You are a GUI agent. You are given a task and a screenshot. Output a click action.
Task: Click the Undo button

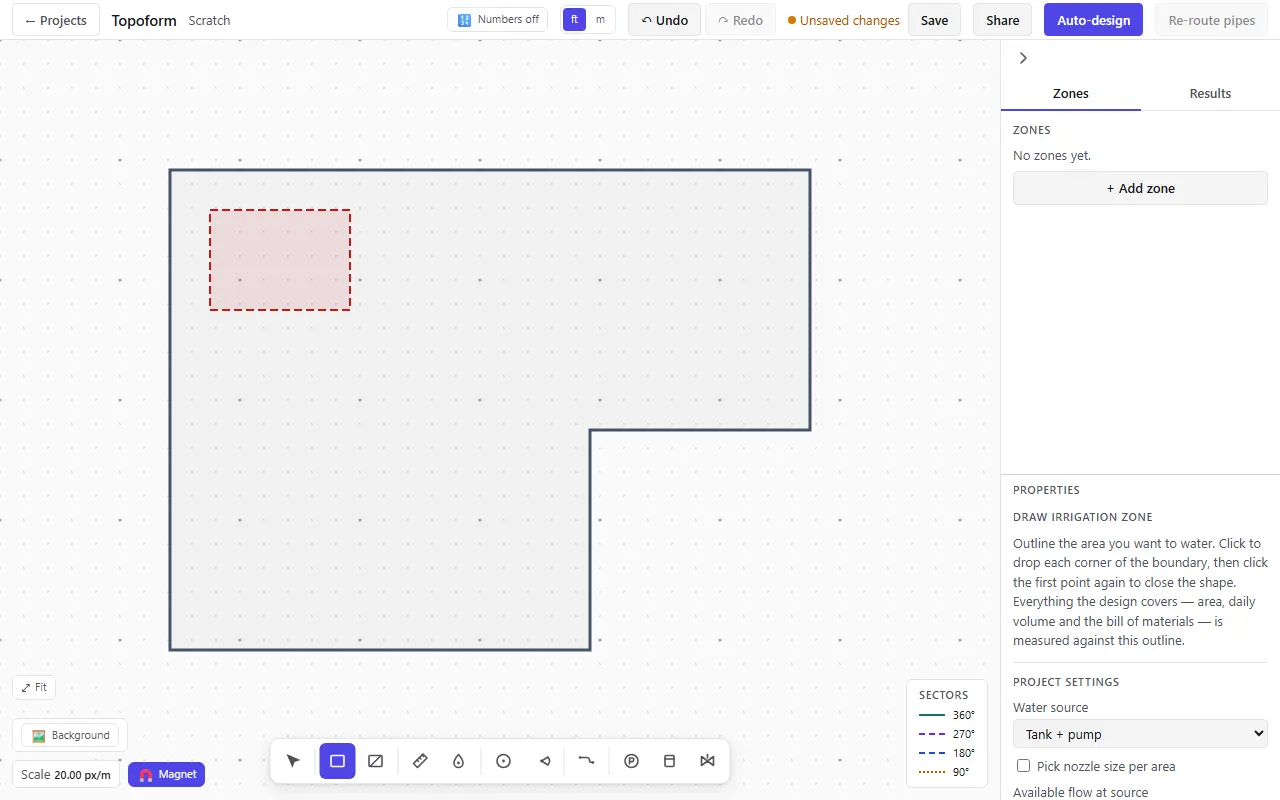coord(665,20)
